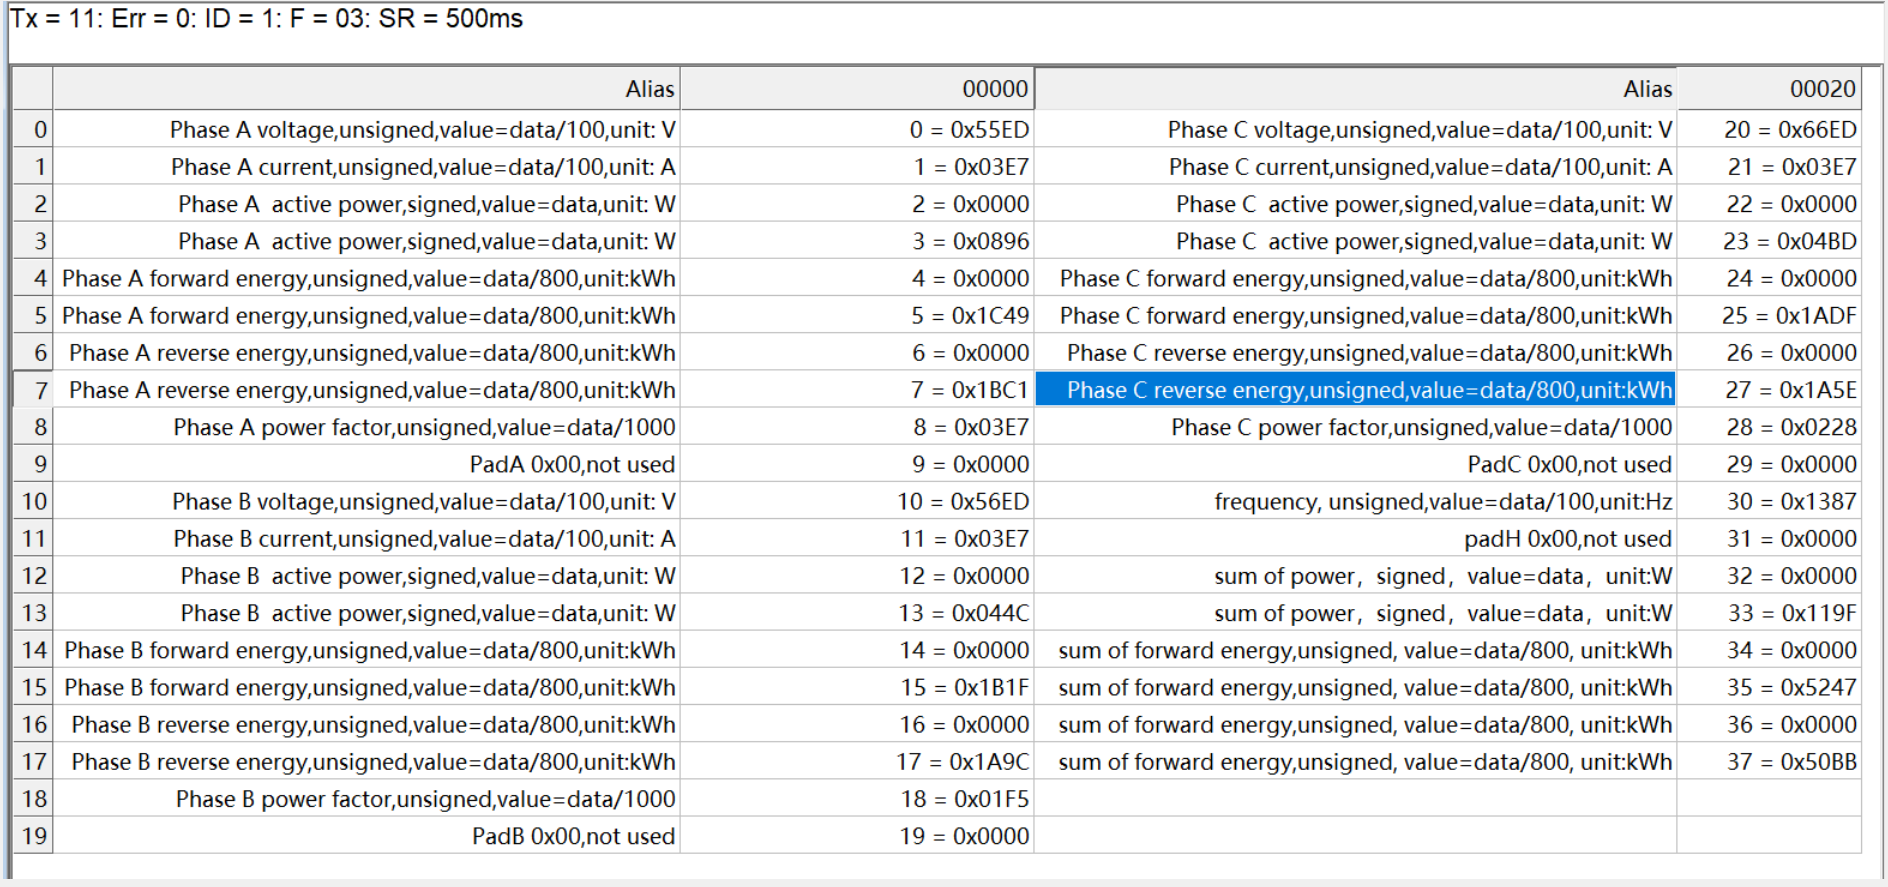This screenshot has width=1888, height=887.
Task: Select row header number 19
Action: [33, 836]
